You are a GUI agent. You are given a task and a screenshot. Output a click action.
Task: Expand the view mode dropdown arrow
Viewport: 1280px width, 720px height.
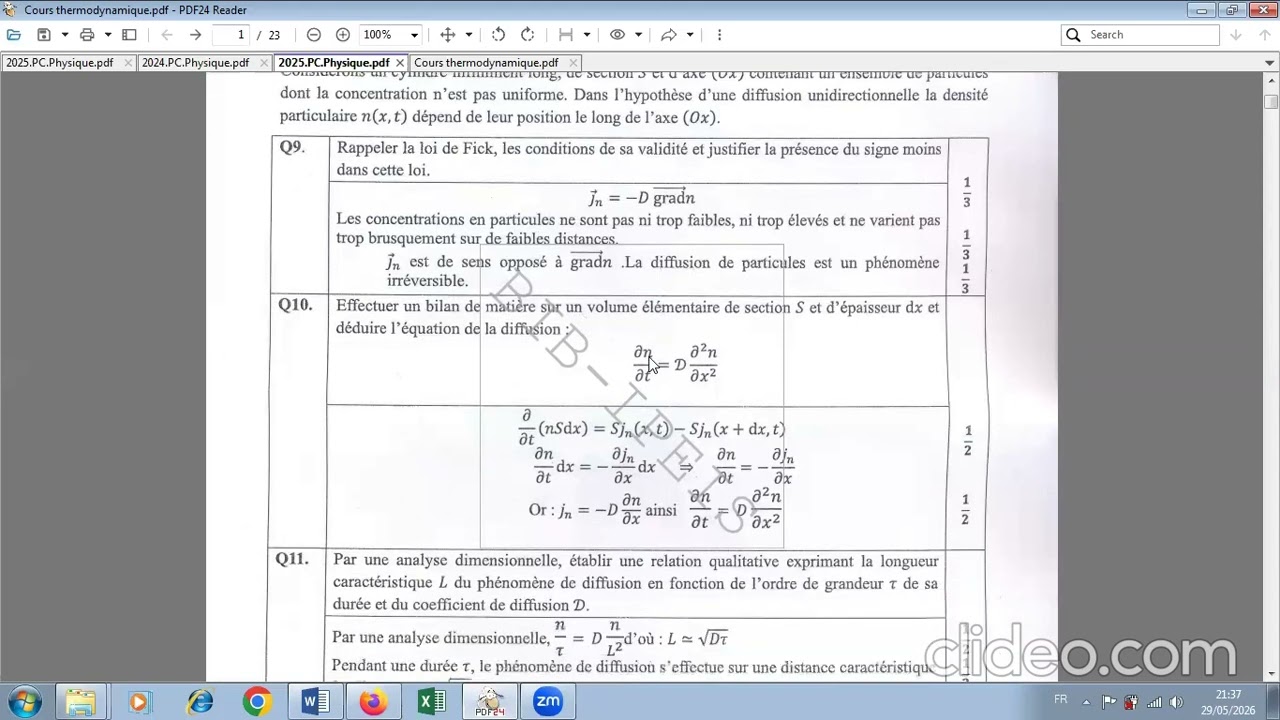639,35
